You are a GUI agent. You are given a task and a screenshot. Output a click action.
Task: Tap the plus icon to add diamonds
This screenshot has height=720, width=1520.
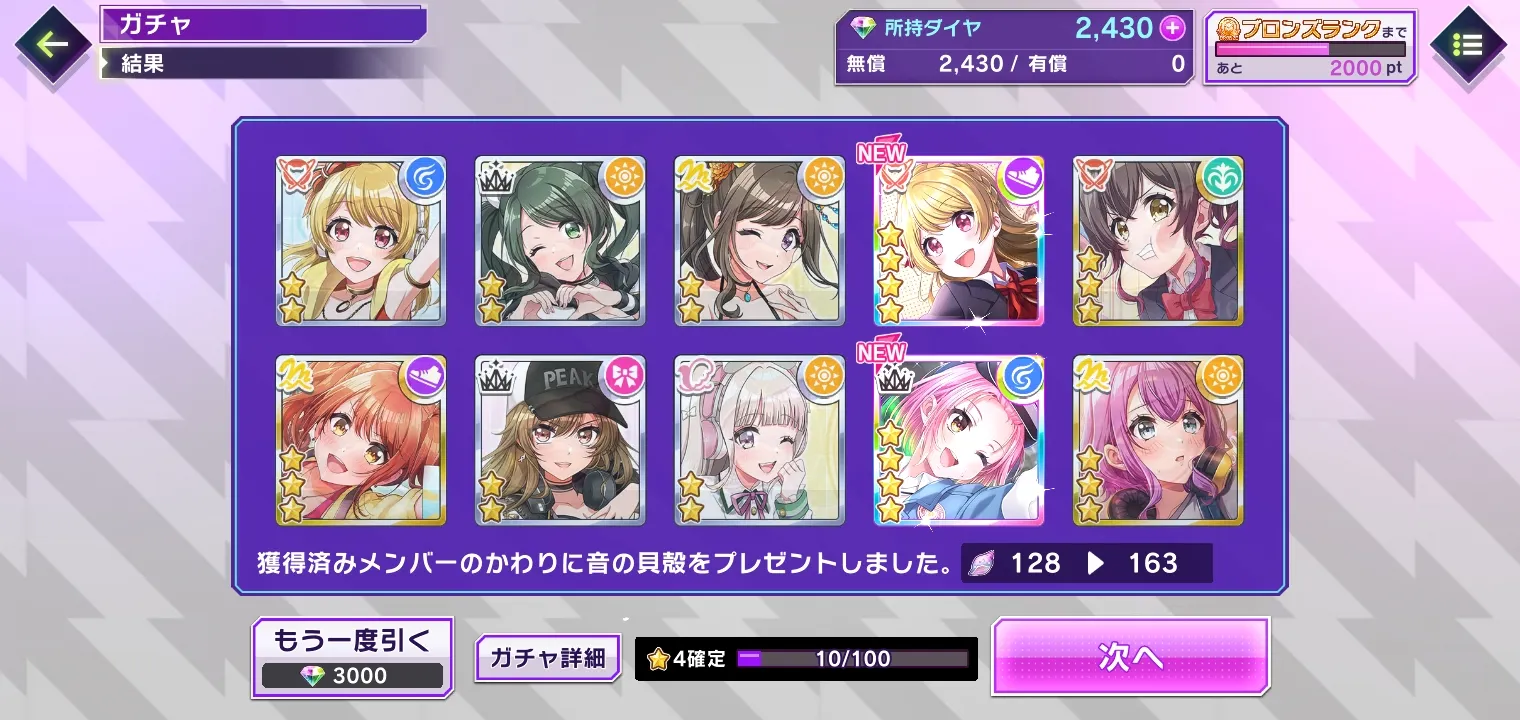[x=1172, y=28]
